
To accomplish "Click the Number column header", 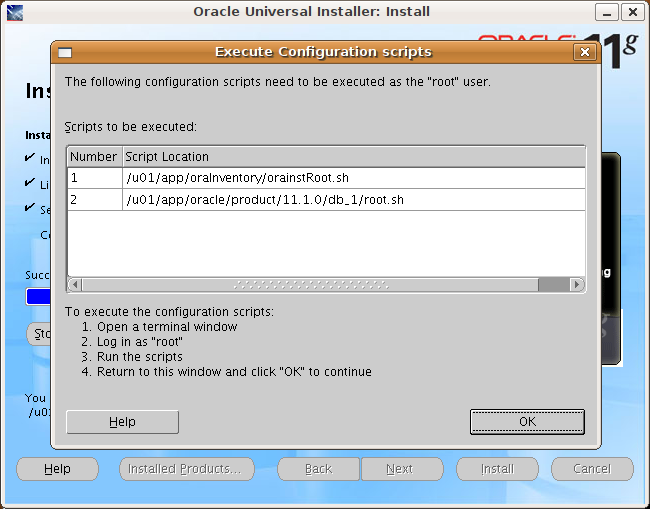I will (95, 157).
